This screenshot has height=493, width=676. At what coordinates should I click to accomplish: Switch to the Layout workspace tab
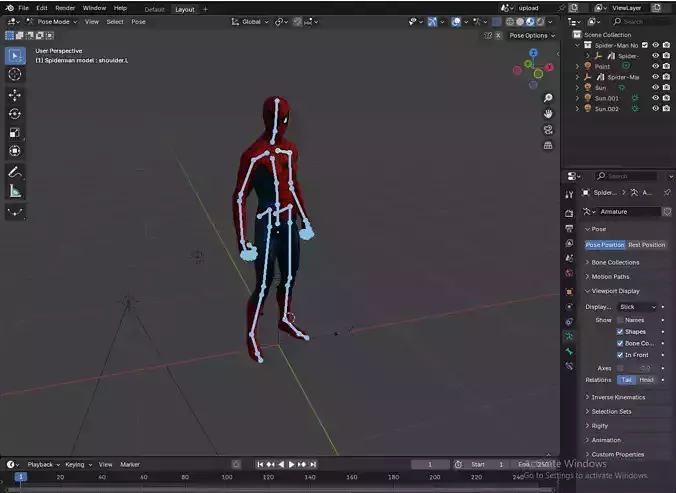coord(185,9)
